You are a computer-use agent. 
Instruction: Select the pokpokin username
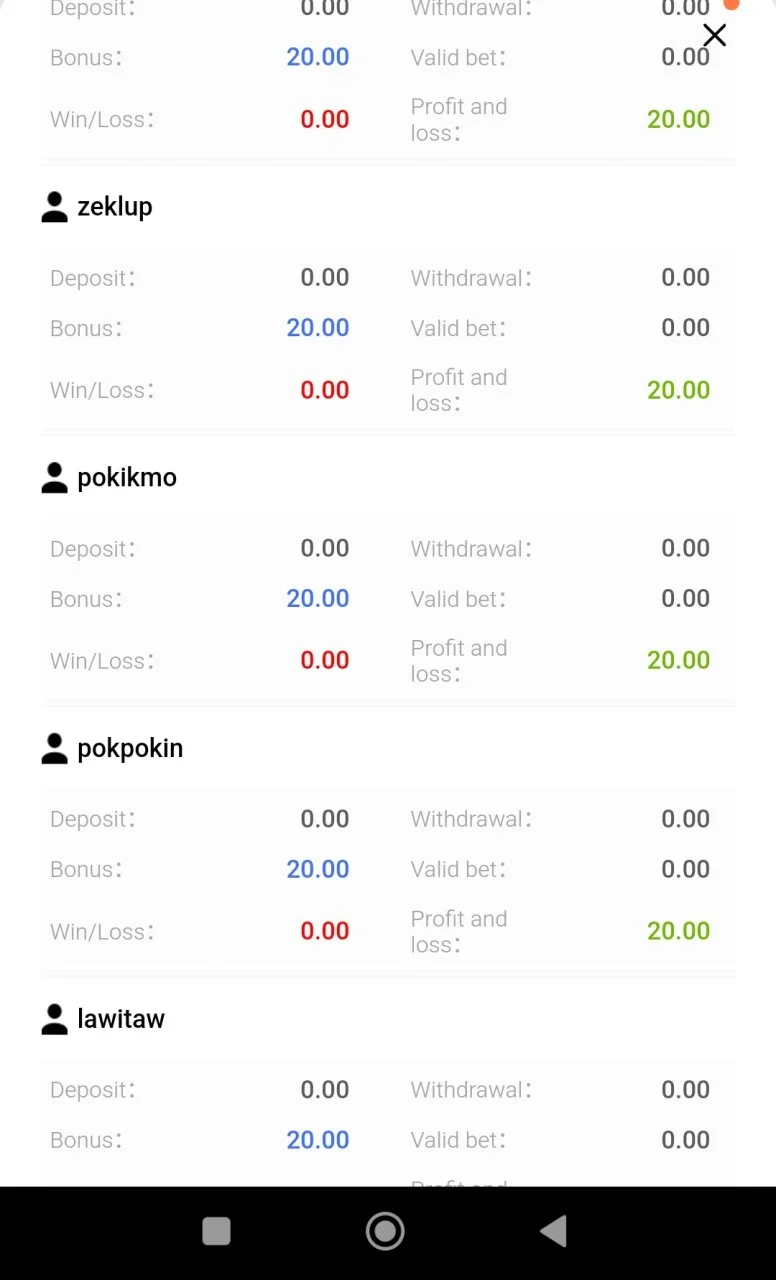tap(130, 749)
